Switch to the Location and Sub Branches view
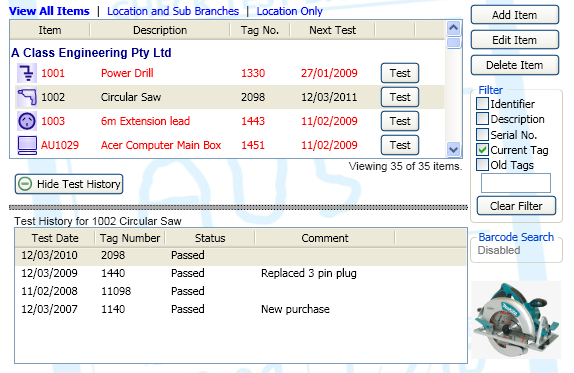 (x=173, y=11)
